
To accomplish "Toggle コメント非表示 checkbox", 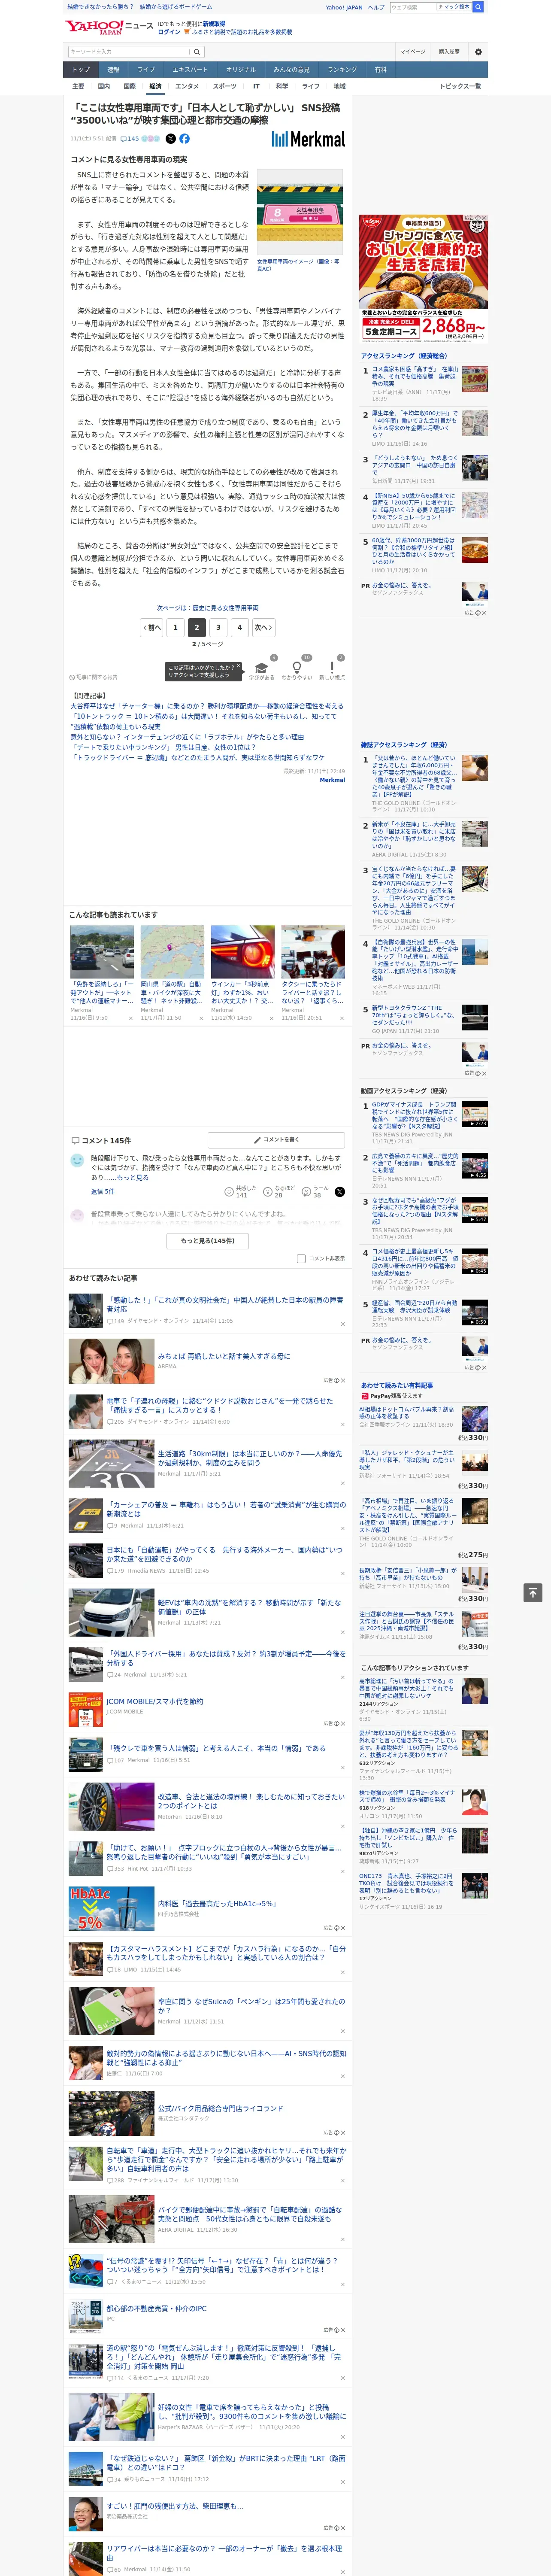I will (x=301, y=1259).
